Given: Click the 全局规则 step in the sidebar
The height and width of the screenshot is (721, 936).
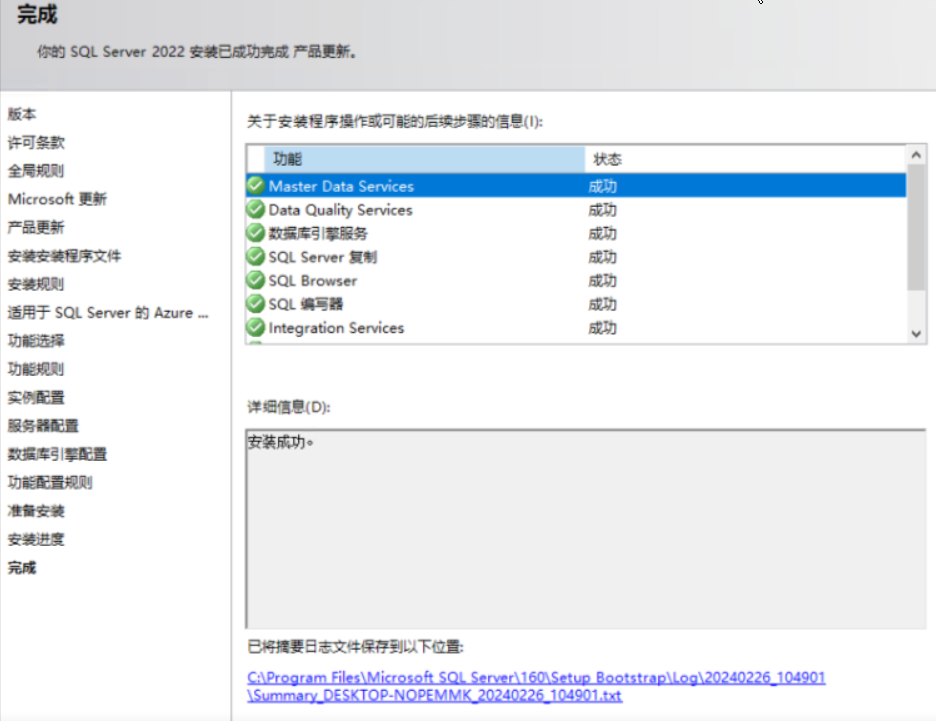Looking at the screenshot, I should click(36, 170).
